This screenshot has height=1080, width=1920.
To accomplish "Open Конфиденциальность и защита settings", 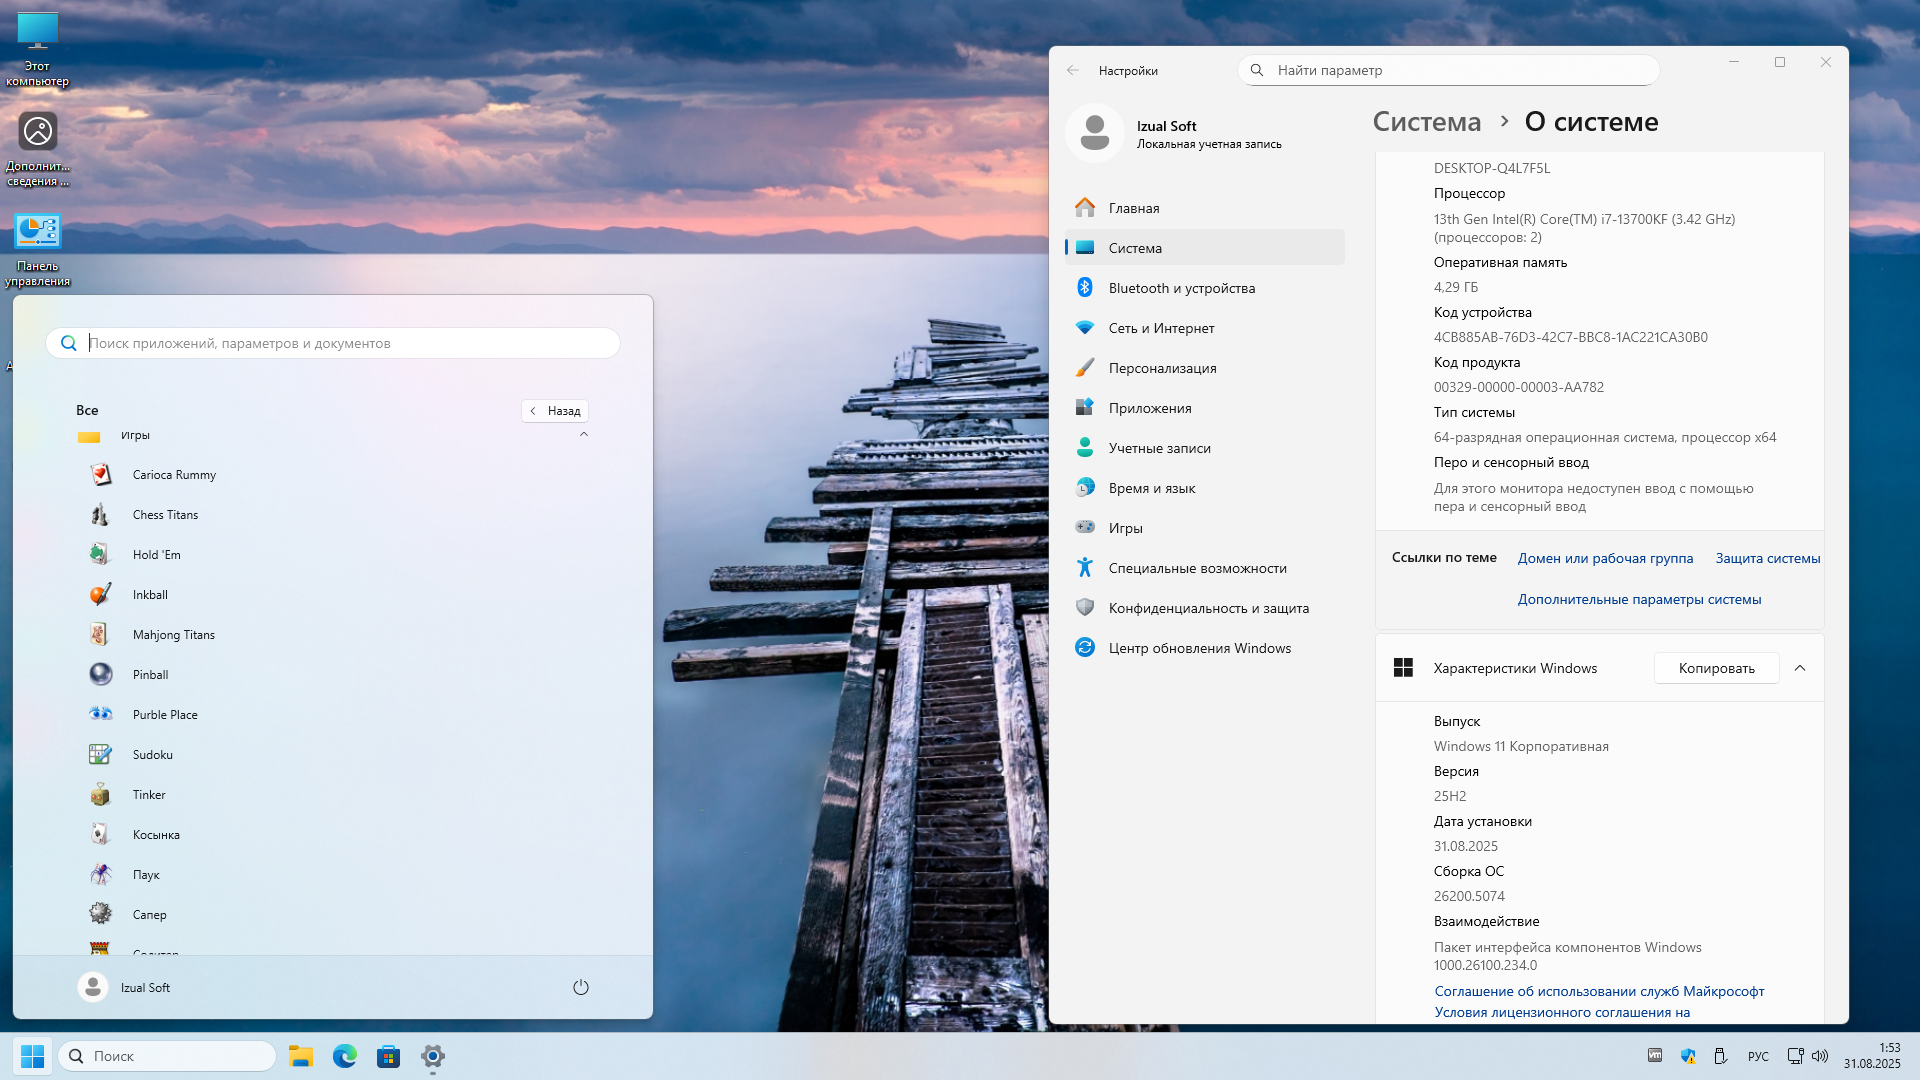I will pyautogui.click(x=1205, y=608).
